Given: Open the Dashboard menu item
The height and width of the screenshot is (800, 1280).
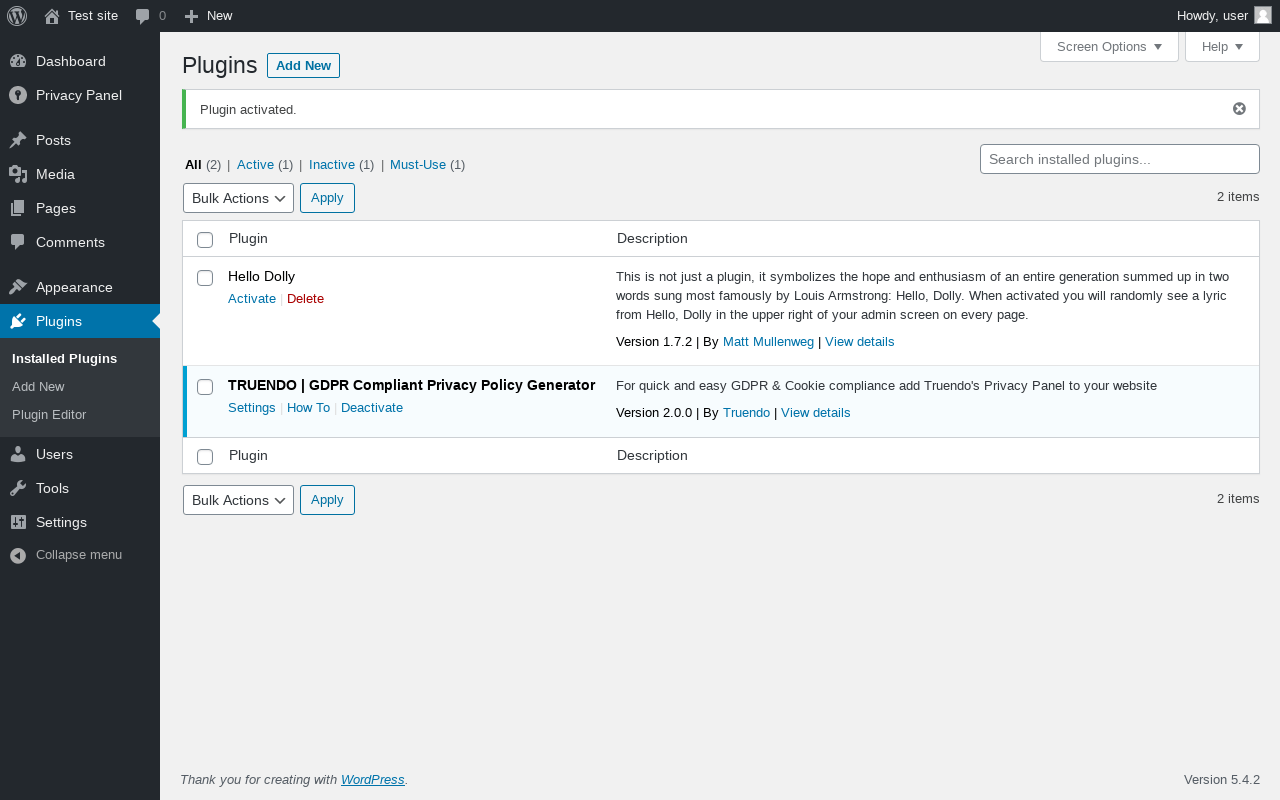Looking at the screenshot, I should coord(80,61).
